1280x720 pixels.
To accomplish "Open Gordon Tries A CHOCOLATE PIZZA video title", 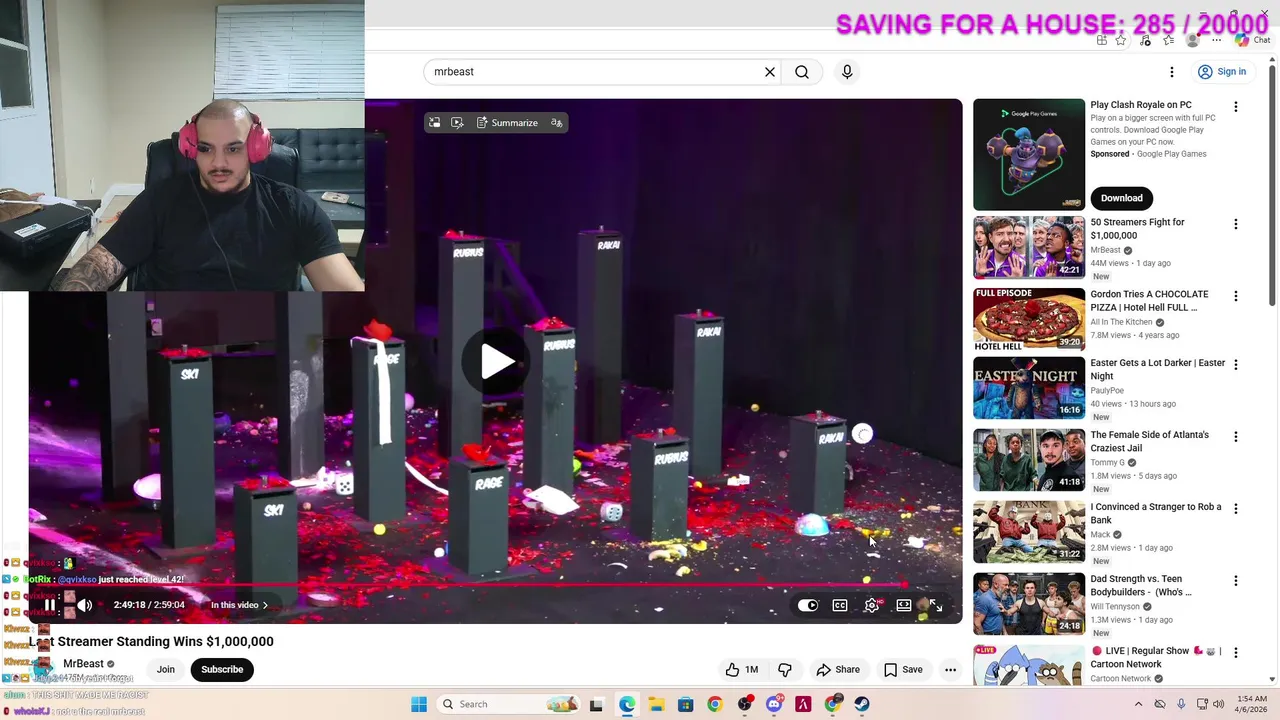I will tap(1149, 301).
